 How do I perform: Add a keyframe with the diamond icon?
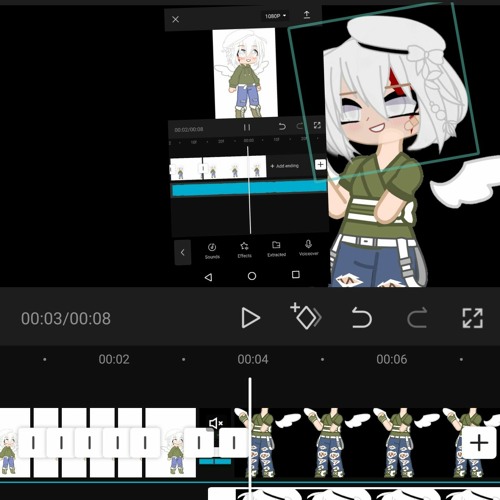point(305,316)
